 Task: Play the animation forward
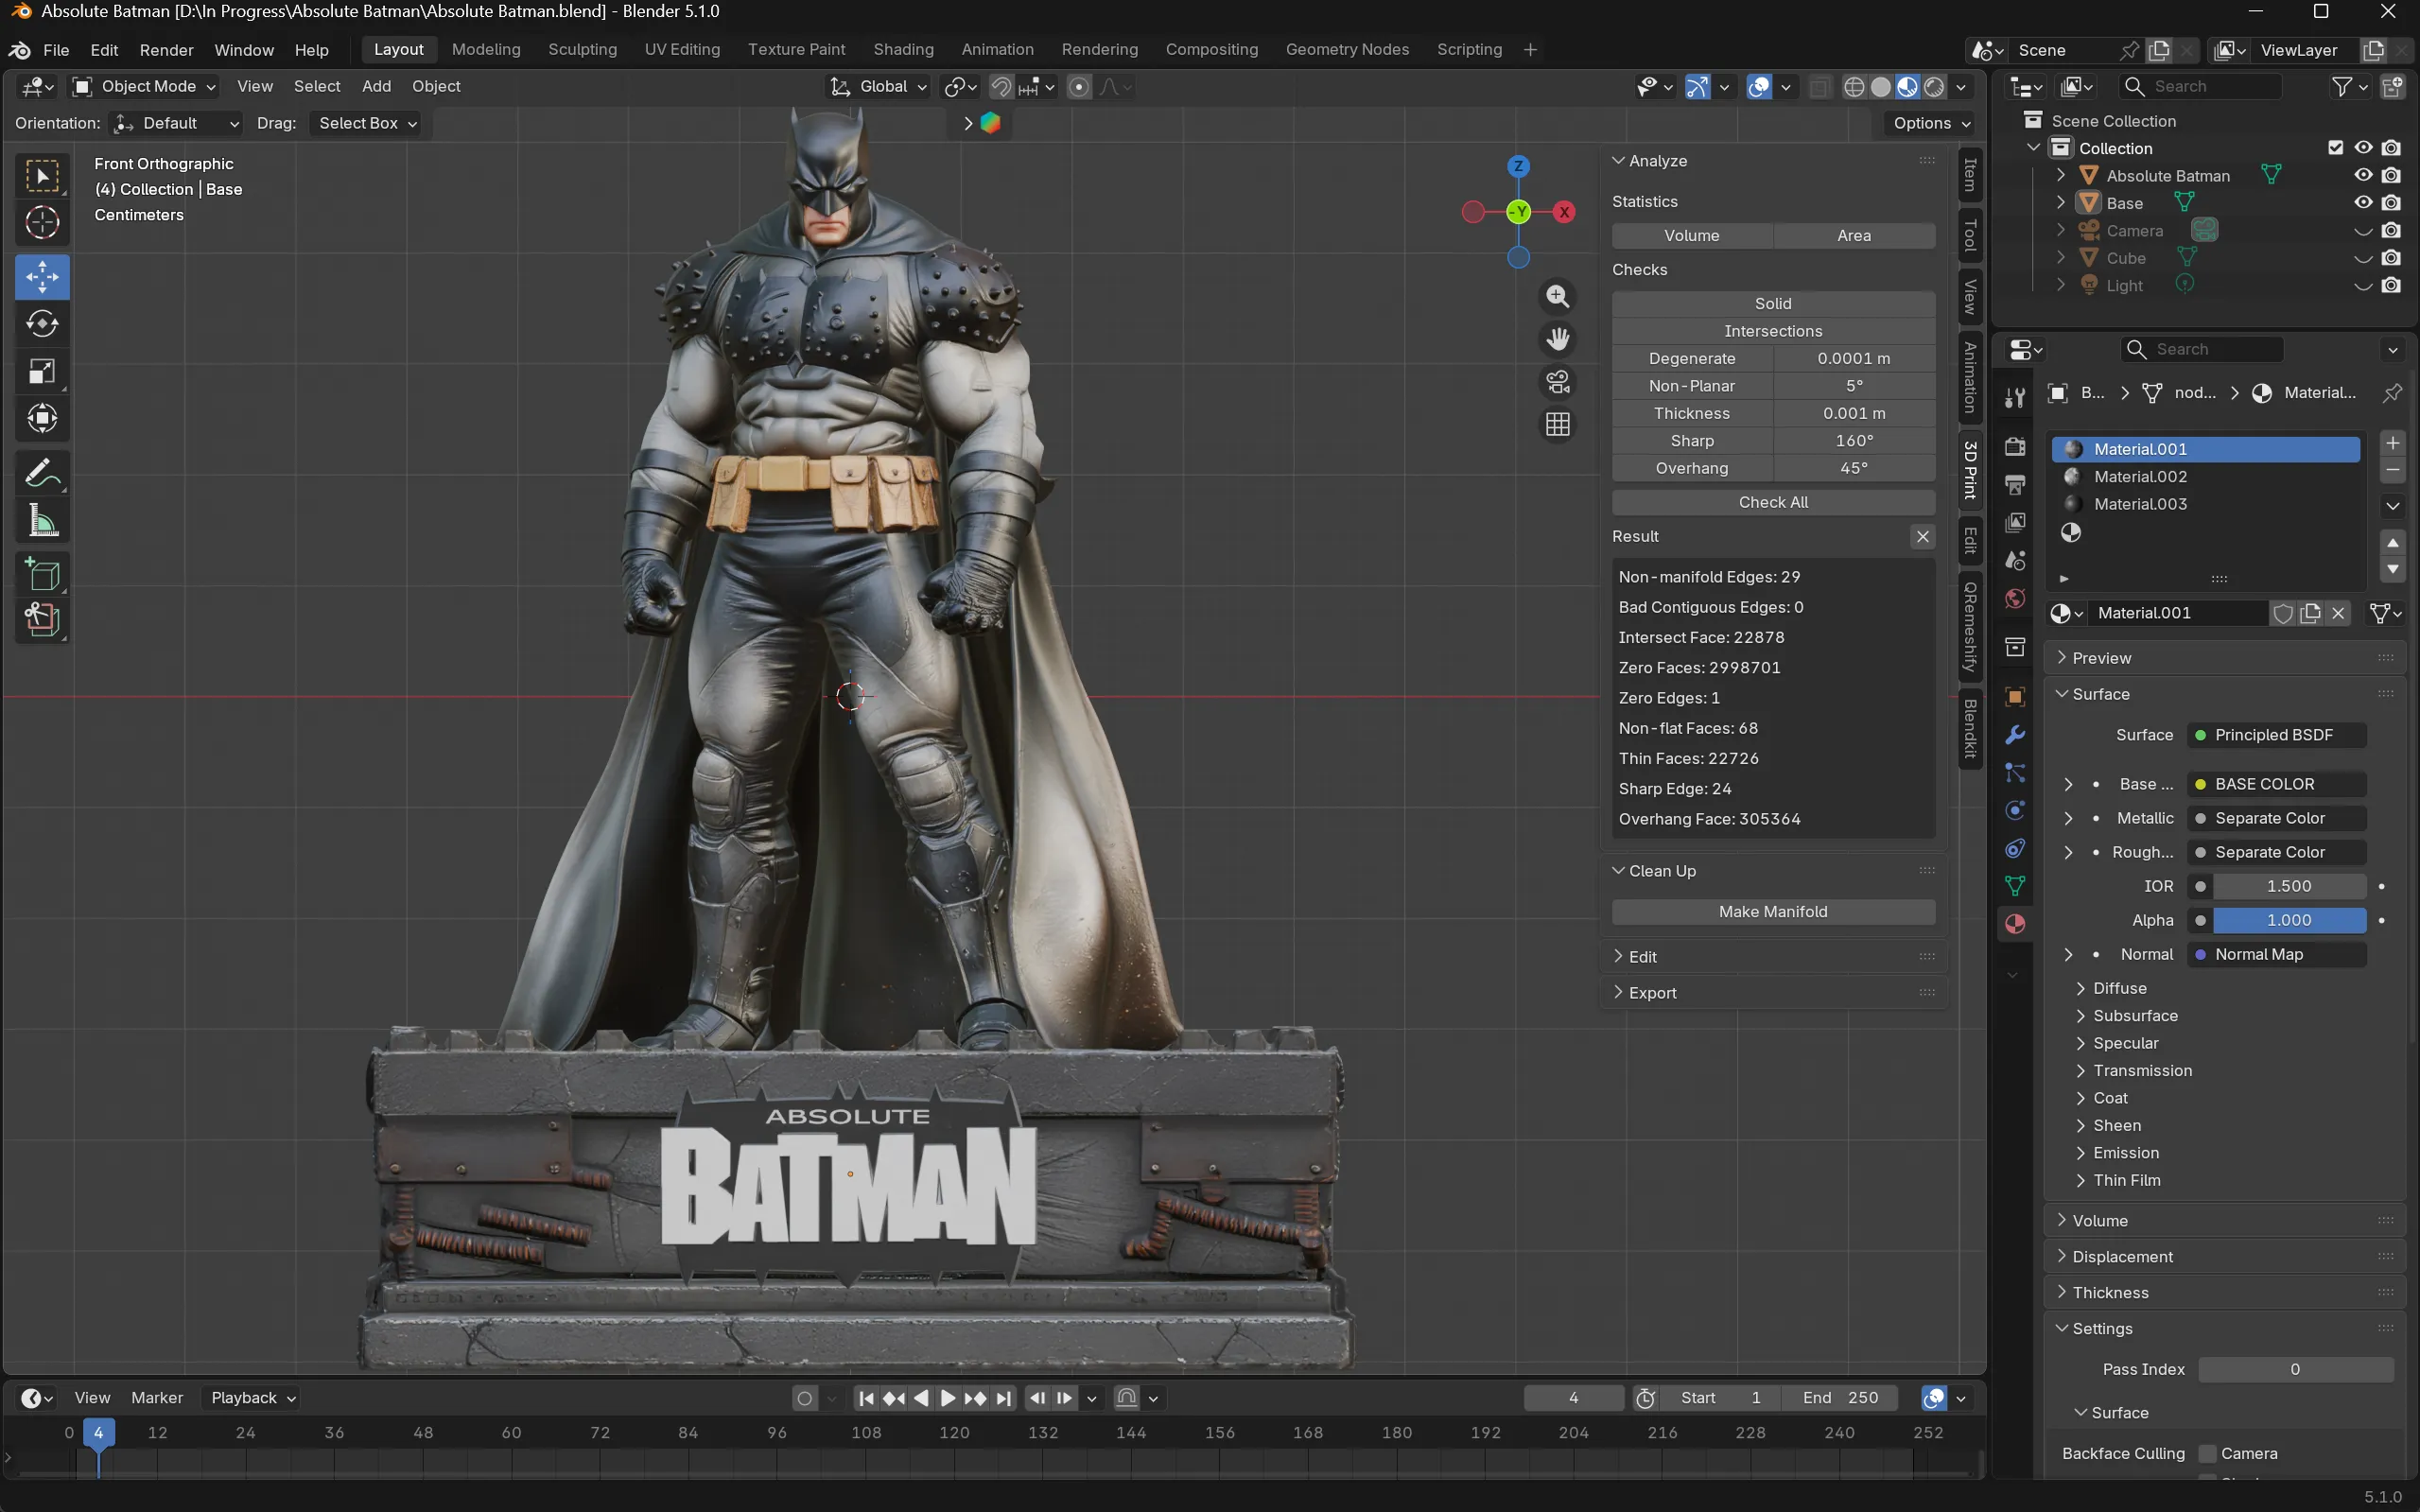(x=948, y=1398)
